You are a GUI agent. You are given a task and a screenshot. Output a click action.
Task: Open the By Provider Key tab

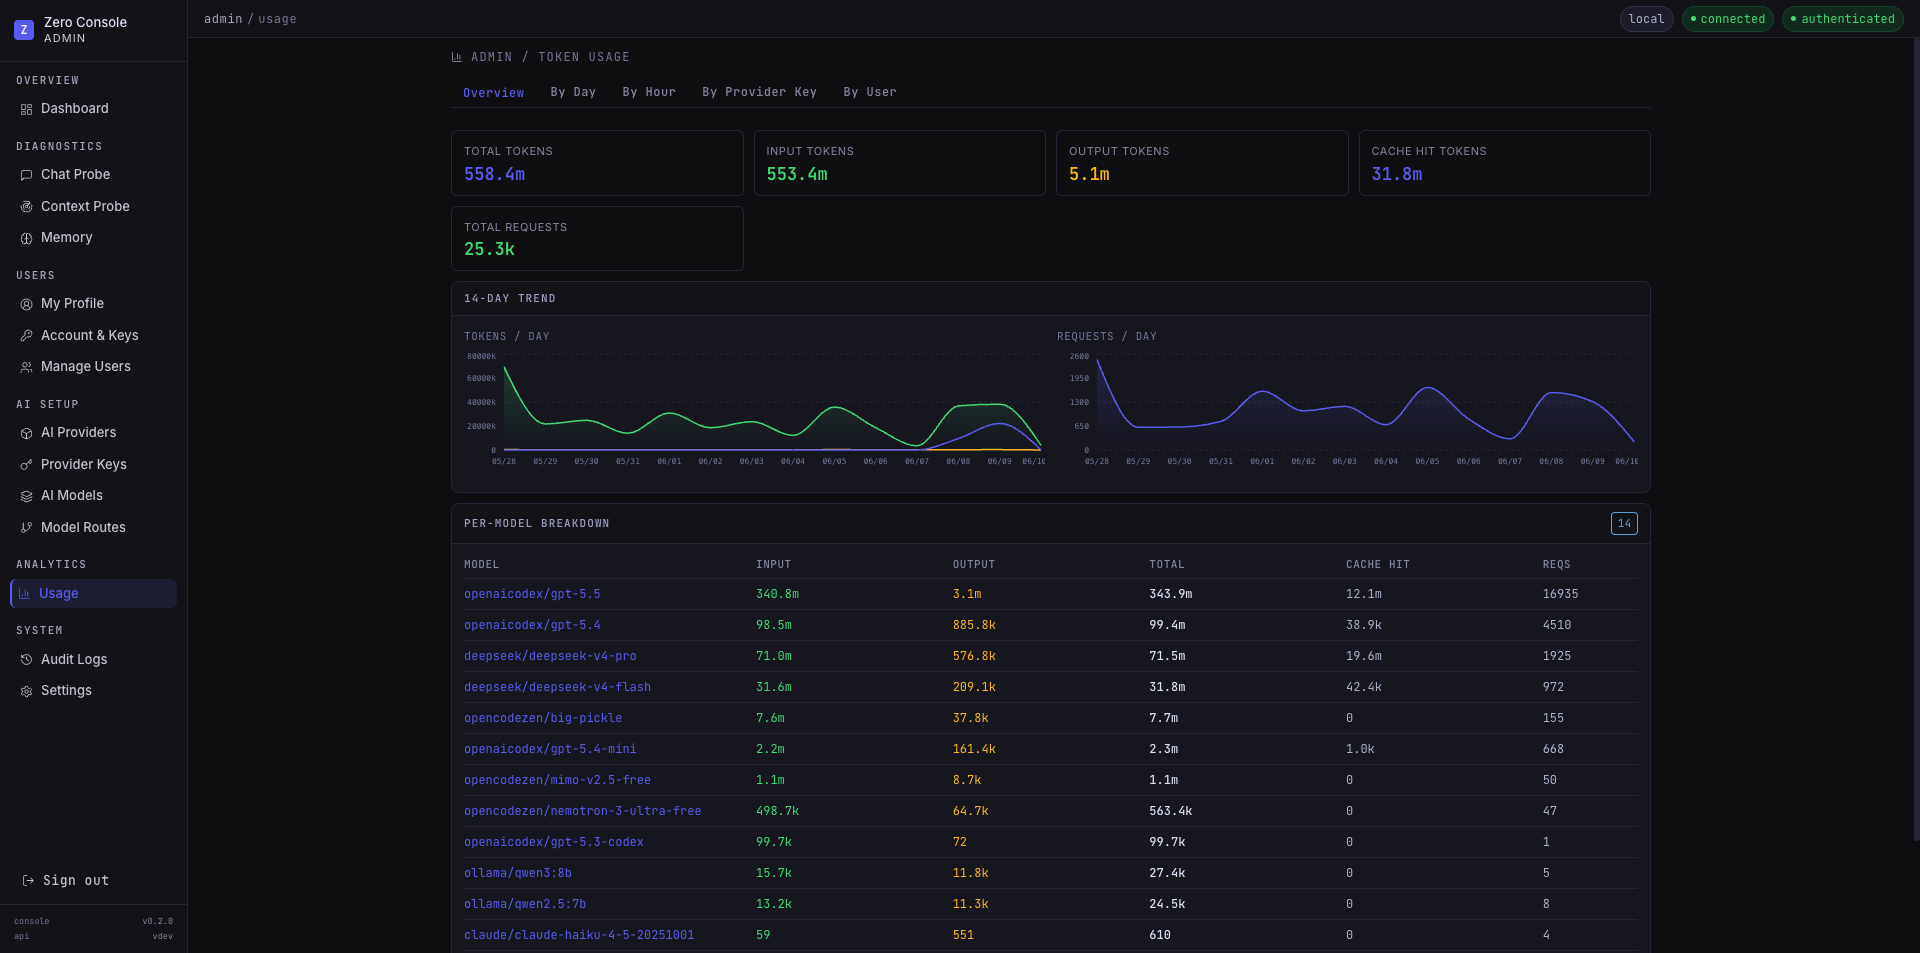759,92
